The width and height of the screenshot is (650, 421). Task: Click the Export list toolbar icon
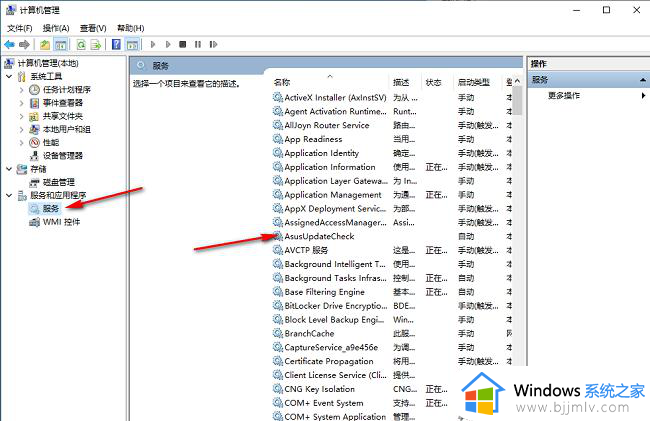[x=96, y=44]
